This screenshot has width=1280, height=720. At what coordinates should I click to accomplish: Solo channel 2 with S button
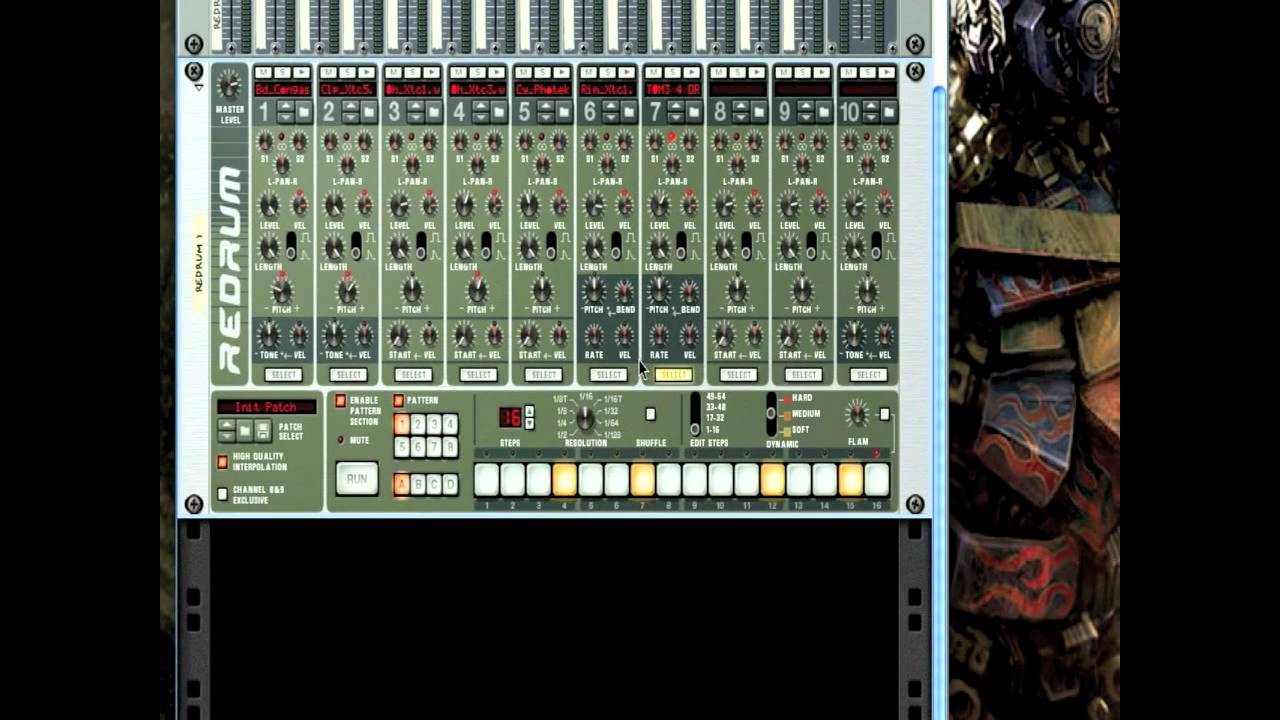347,72
